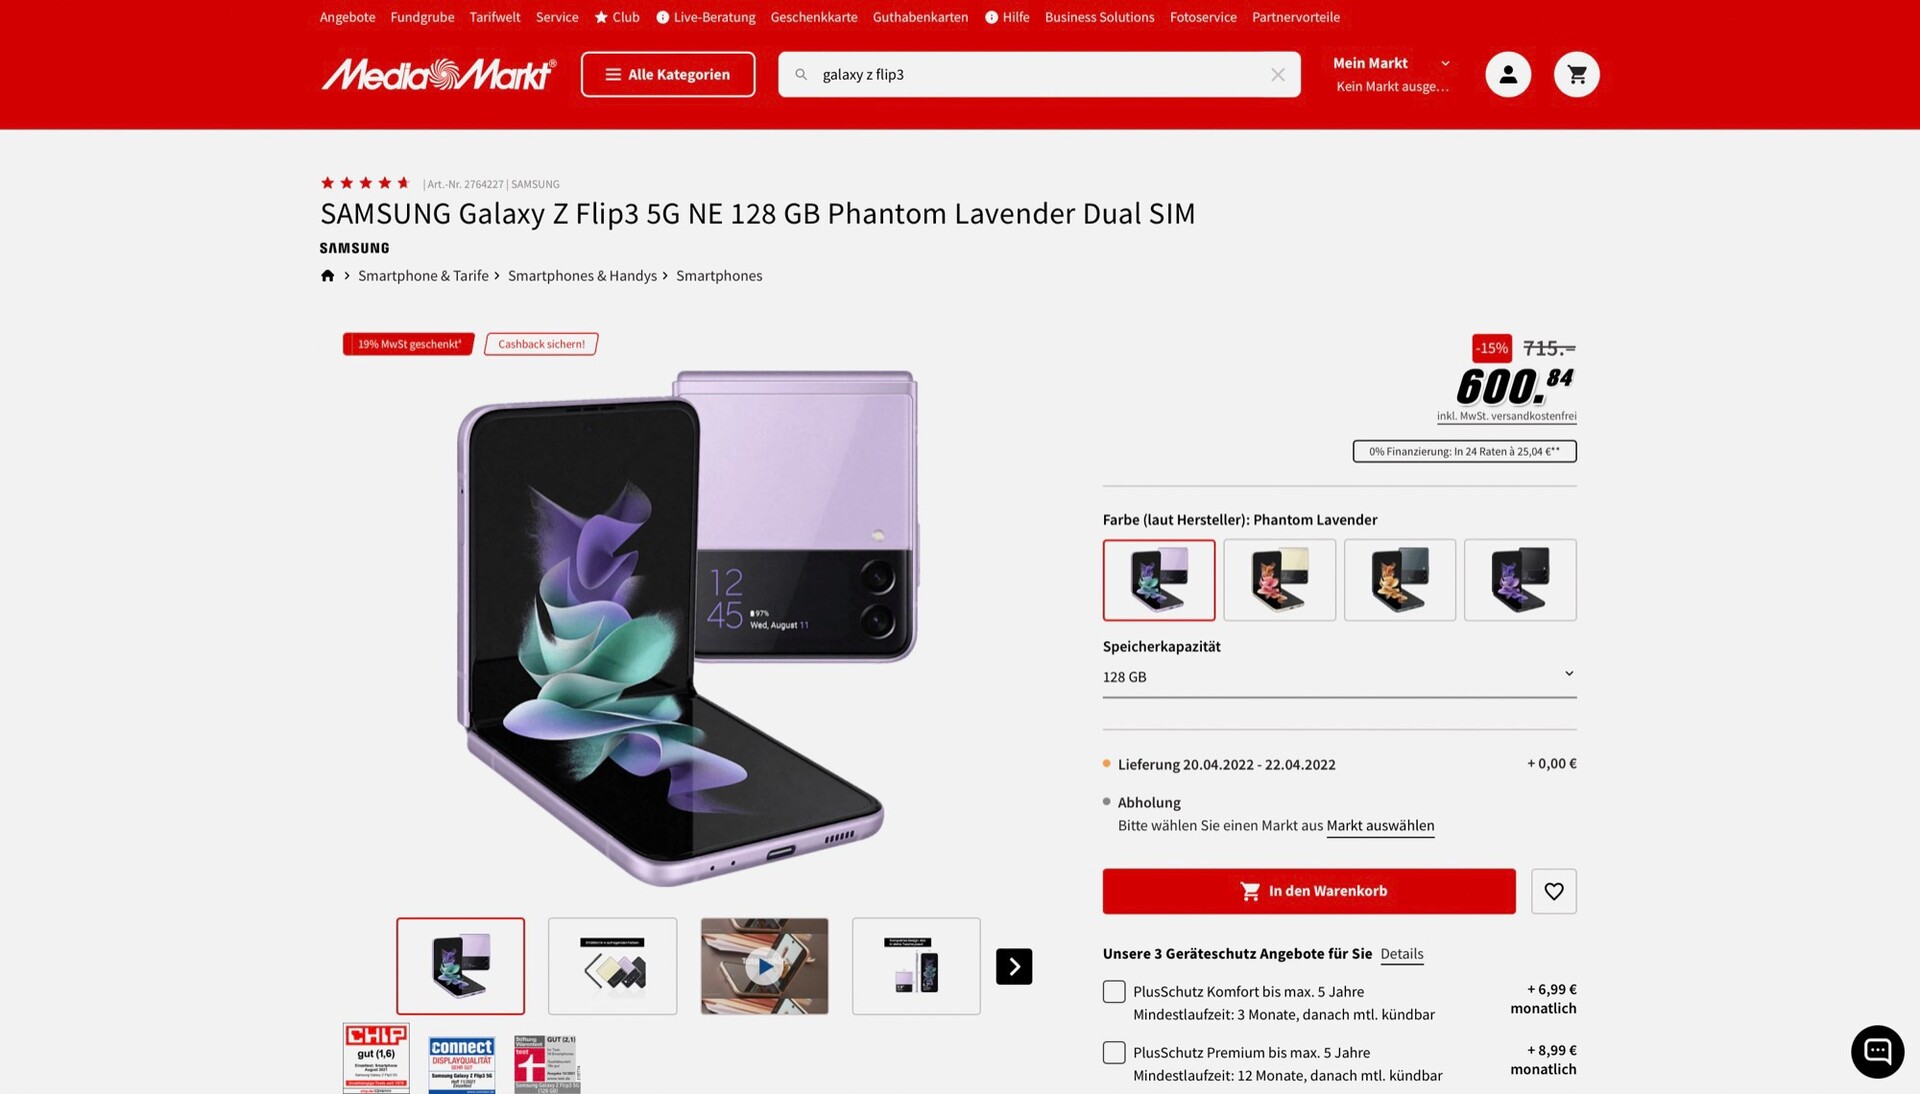
Task: Add product to wishlist with heart icon
Action: (x=1554, y=891)
